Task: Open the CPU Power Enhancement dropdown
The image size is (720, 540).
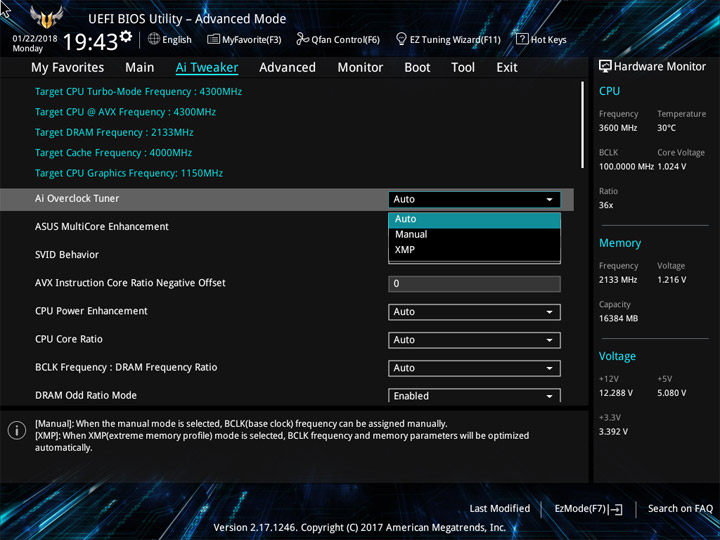Action: [x=474, y=312]
